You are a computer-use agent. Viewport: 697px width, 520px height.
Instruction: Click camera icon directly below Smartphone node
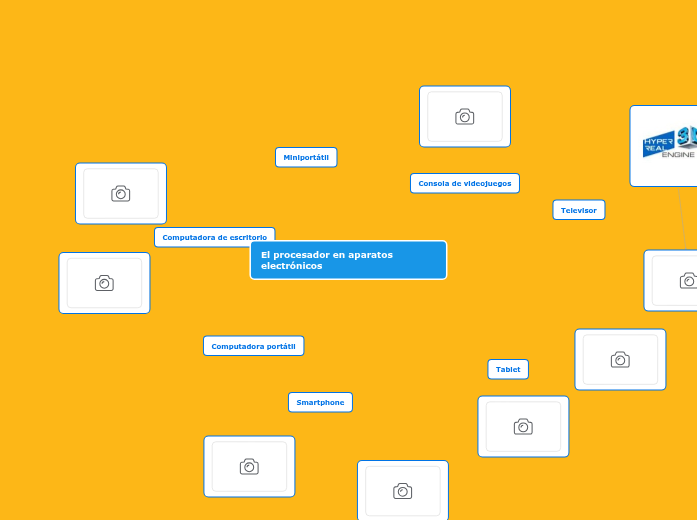[x=402, y=491]
